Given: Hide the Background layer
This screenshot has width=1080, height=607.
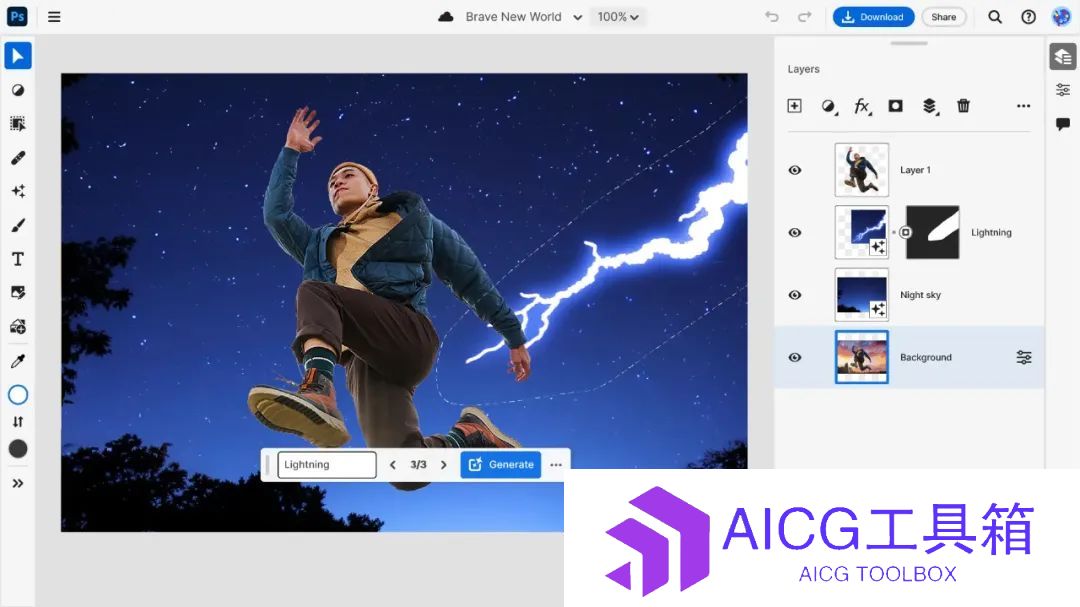Looking at the screenshot, I should [795, 358].
